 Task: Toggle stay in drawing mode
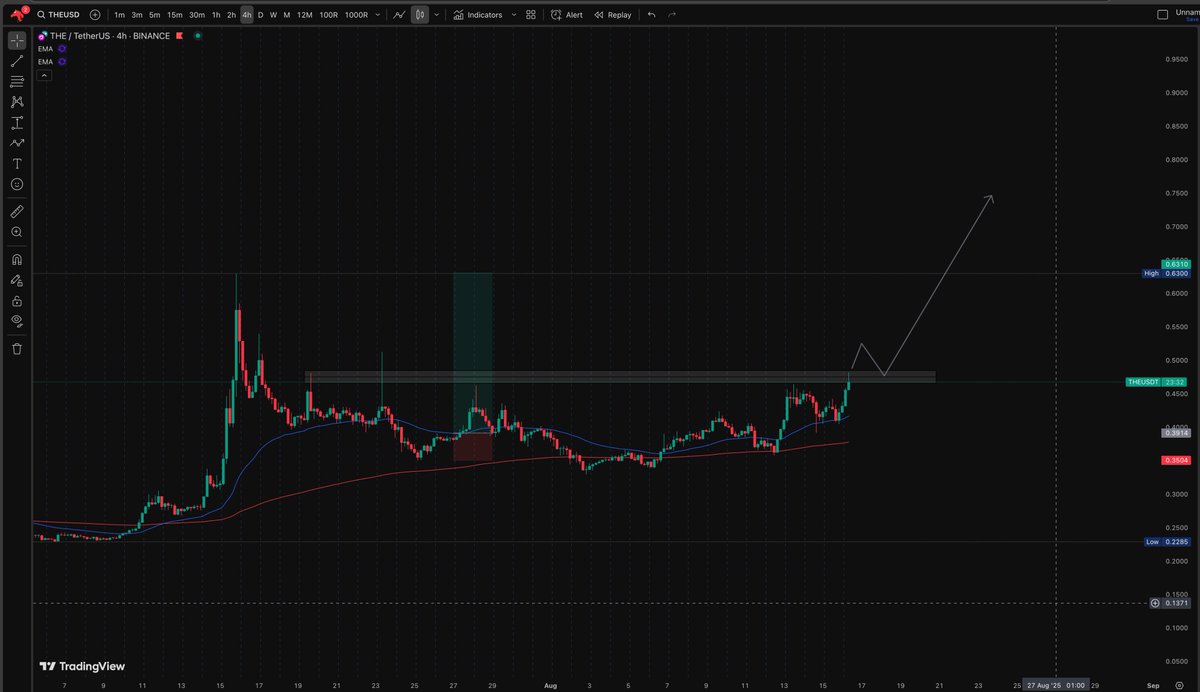point(17,280)
